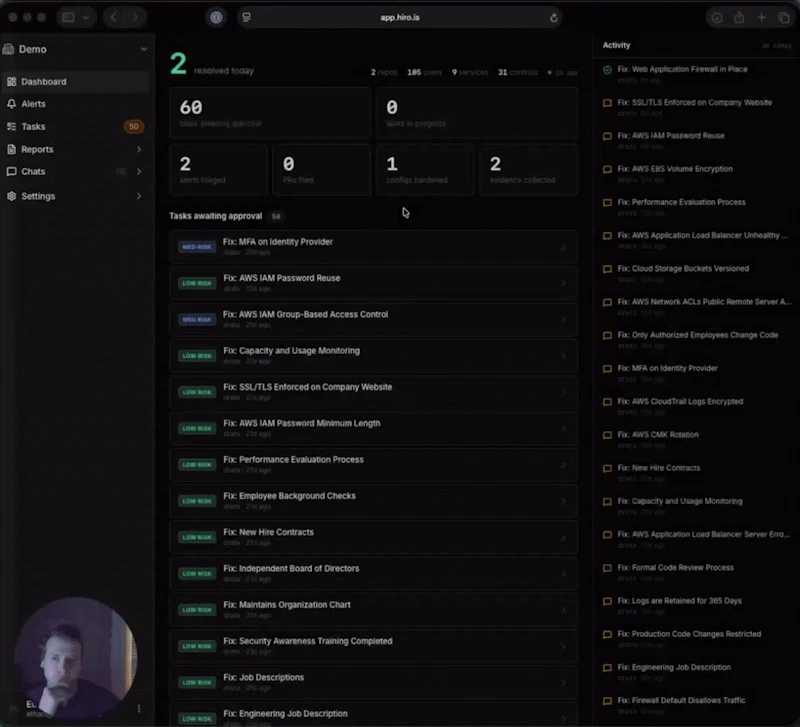800x727 pixels.
Task: Open task Fix: Independent Board of Directors
Action: click(x=373, y=573)
